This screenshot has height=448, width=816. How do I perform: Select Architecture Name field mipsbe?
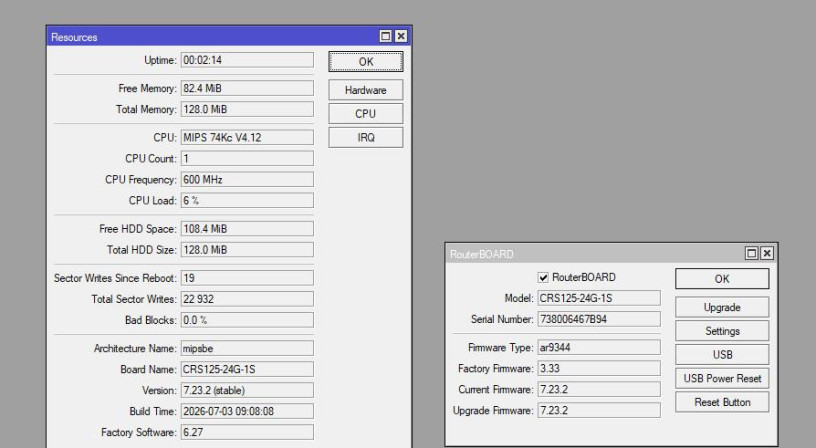pyautogui.click(x=247, y=348)
